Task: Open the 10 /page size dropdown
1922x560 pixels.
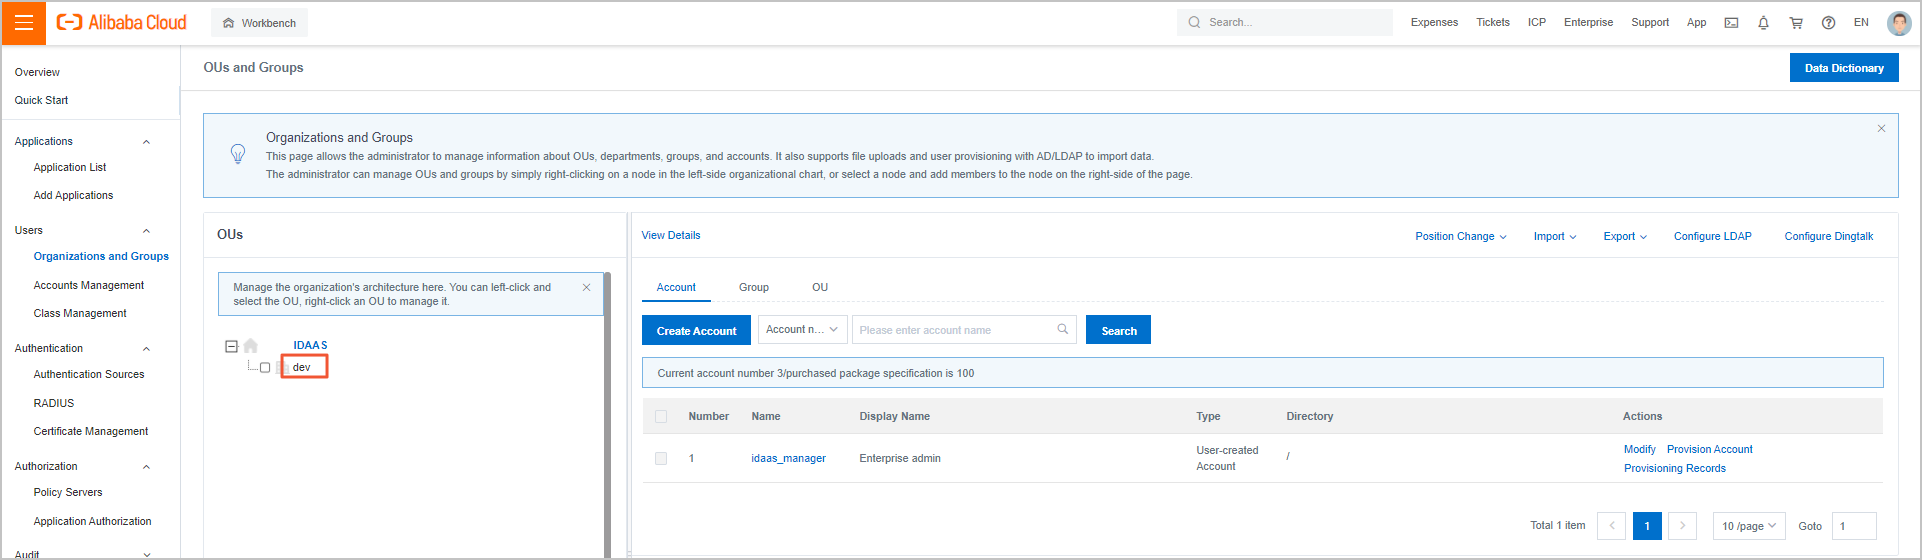Action: (1749, 526)
